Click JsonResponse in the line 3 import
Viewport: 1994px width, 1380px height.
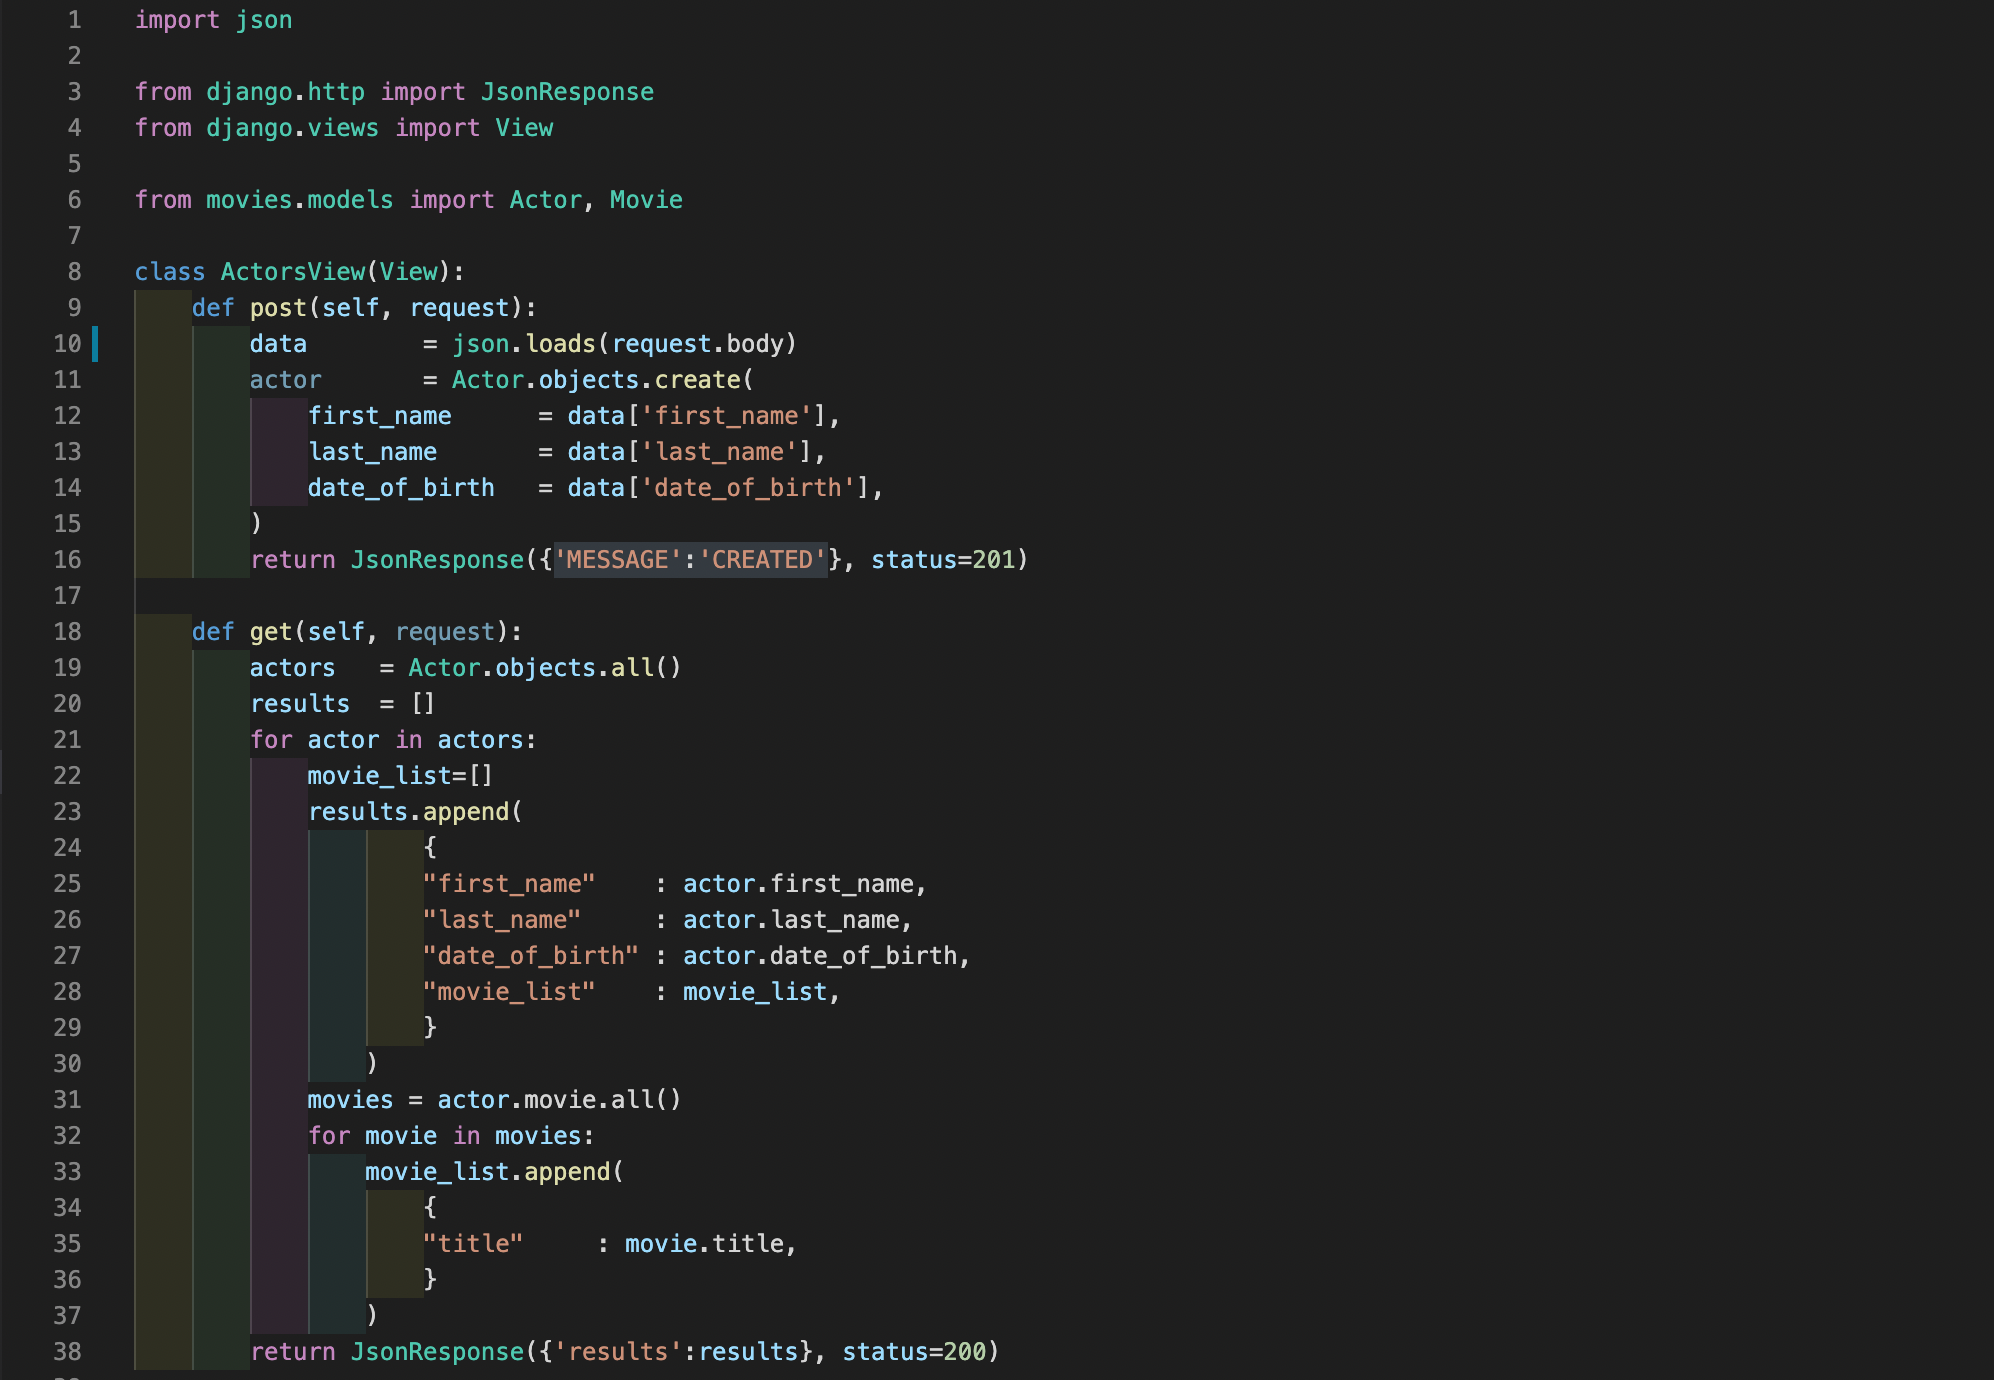click(x=567, y=92)
